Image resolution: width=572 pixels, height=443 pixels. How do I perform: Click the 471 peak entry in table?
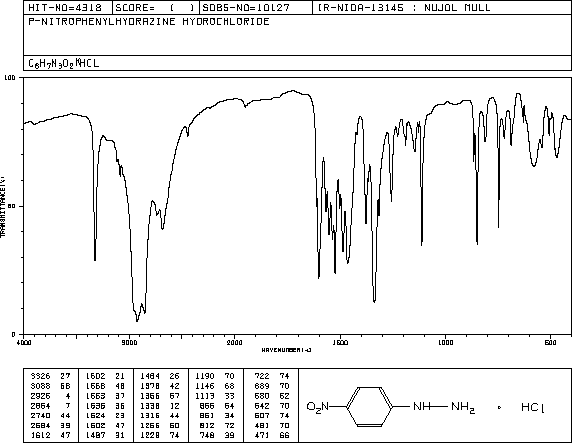pyautogui.click(x=272, y=435)
